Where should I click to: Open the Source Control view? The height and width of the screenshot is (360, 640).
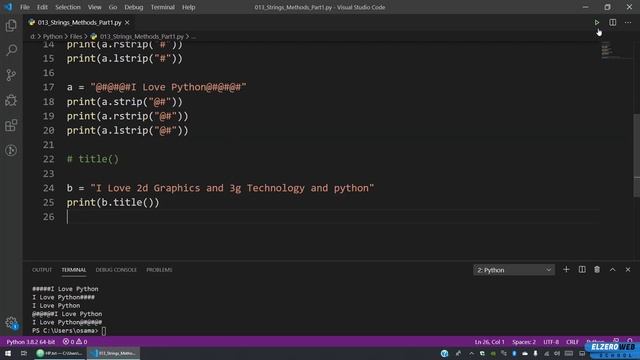(11, 75)
